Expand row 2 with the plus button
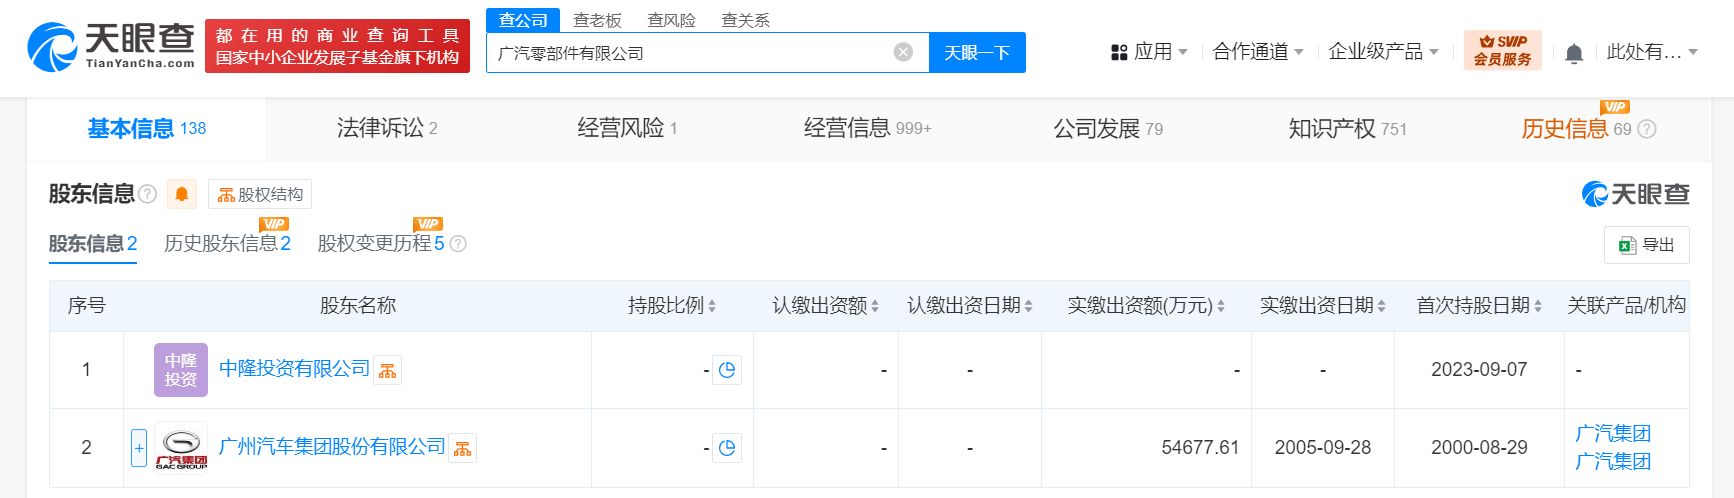 point(139,447)
